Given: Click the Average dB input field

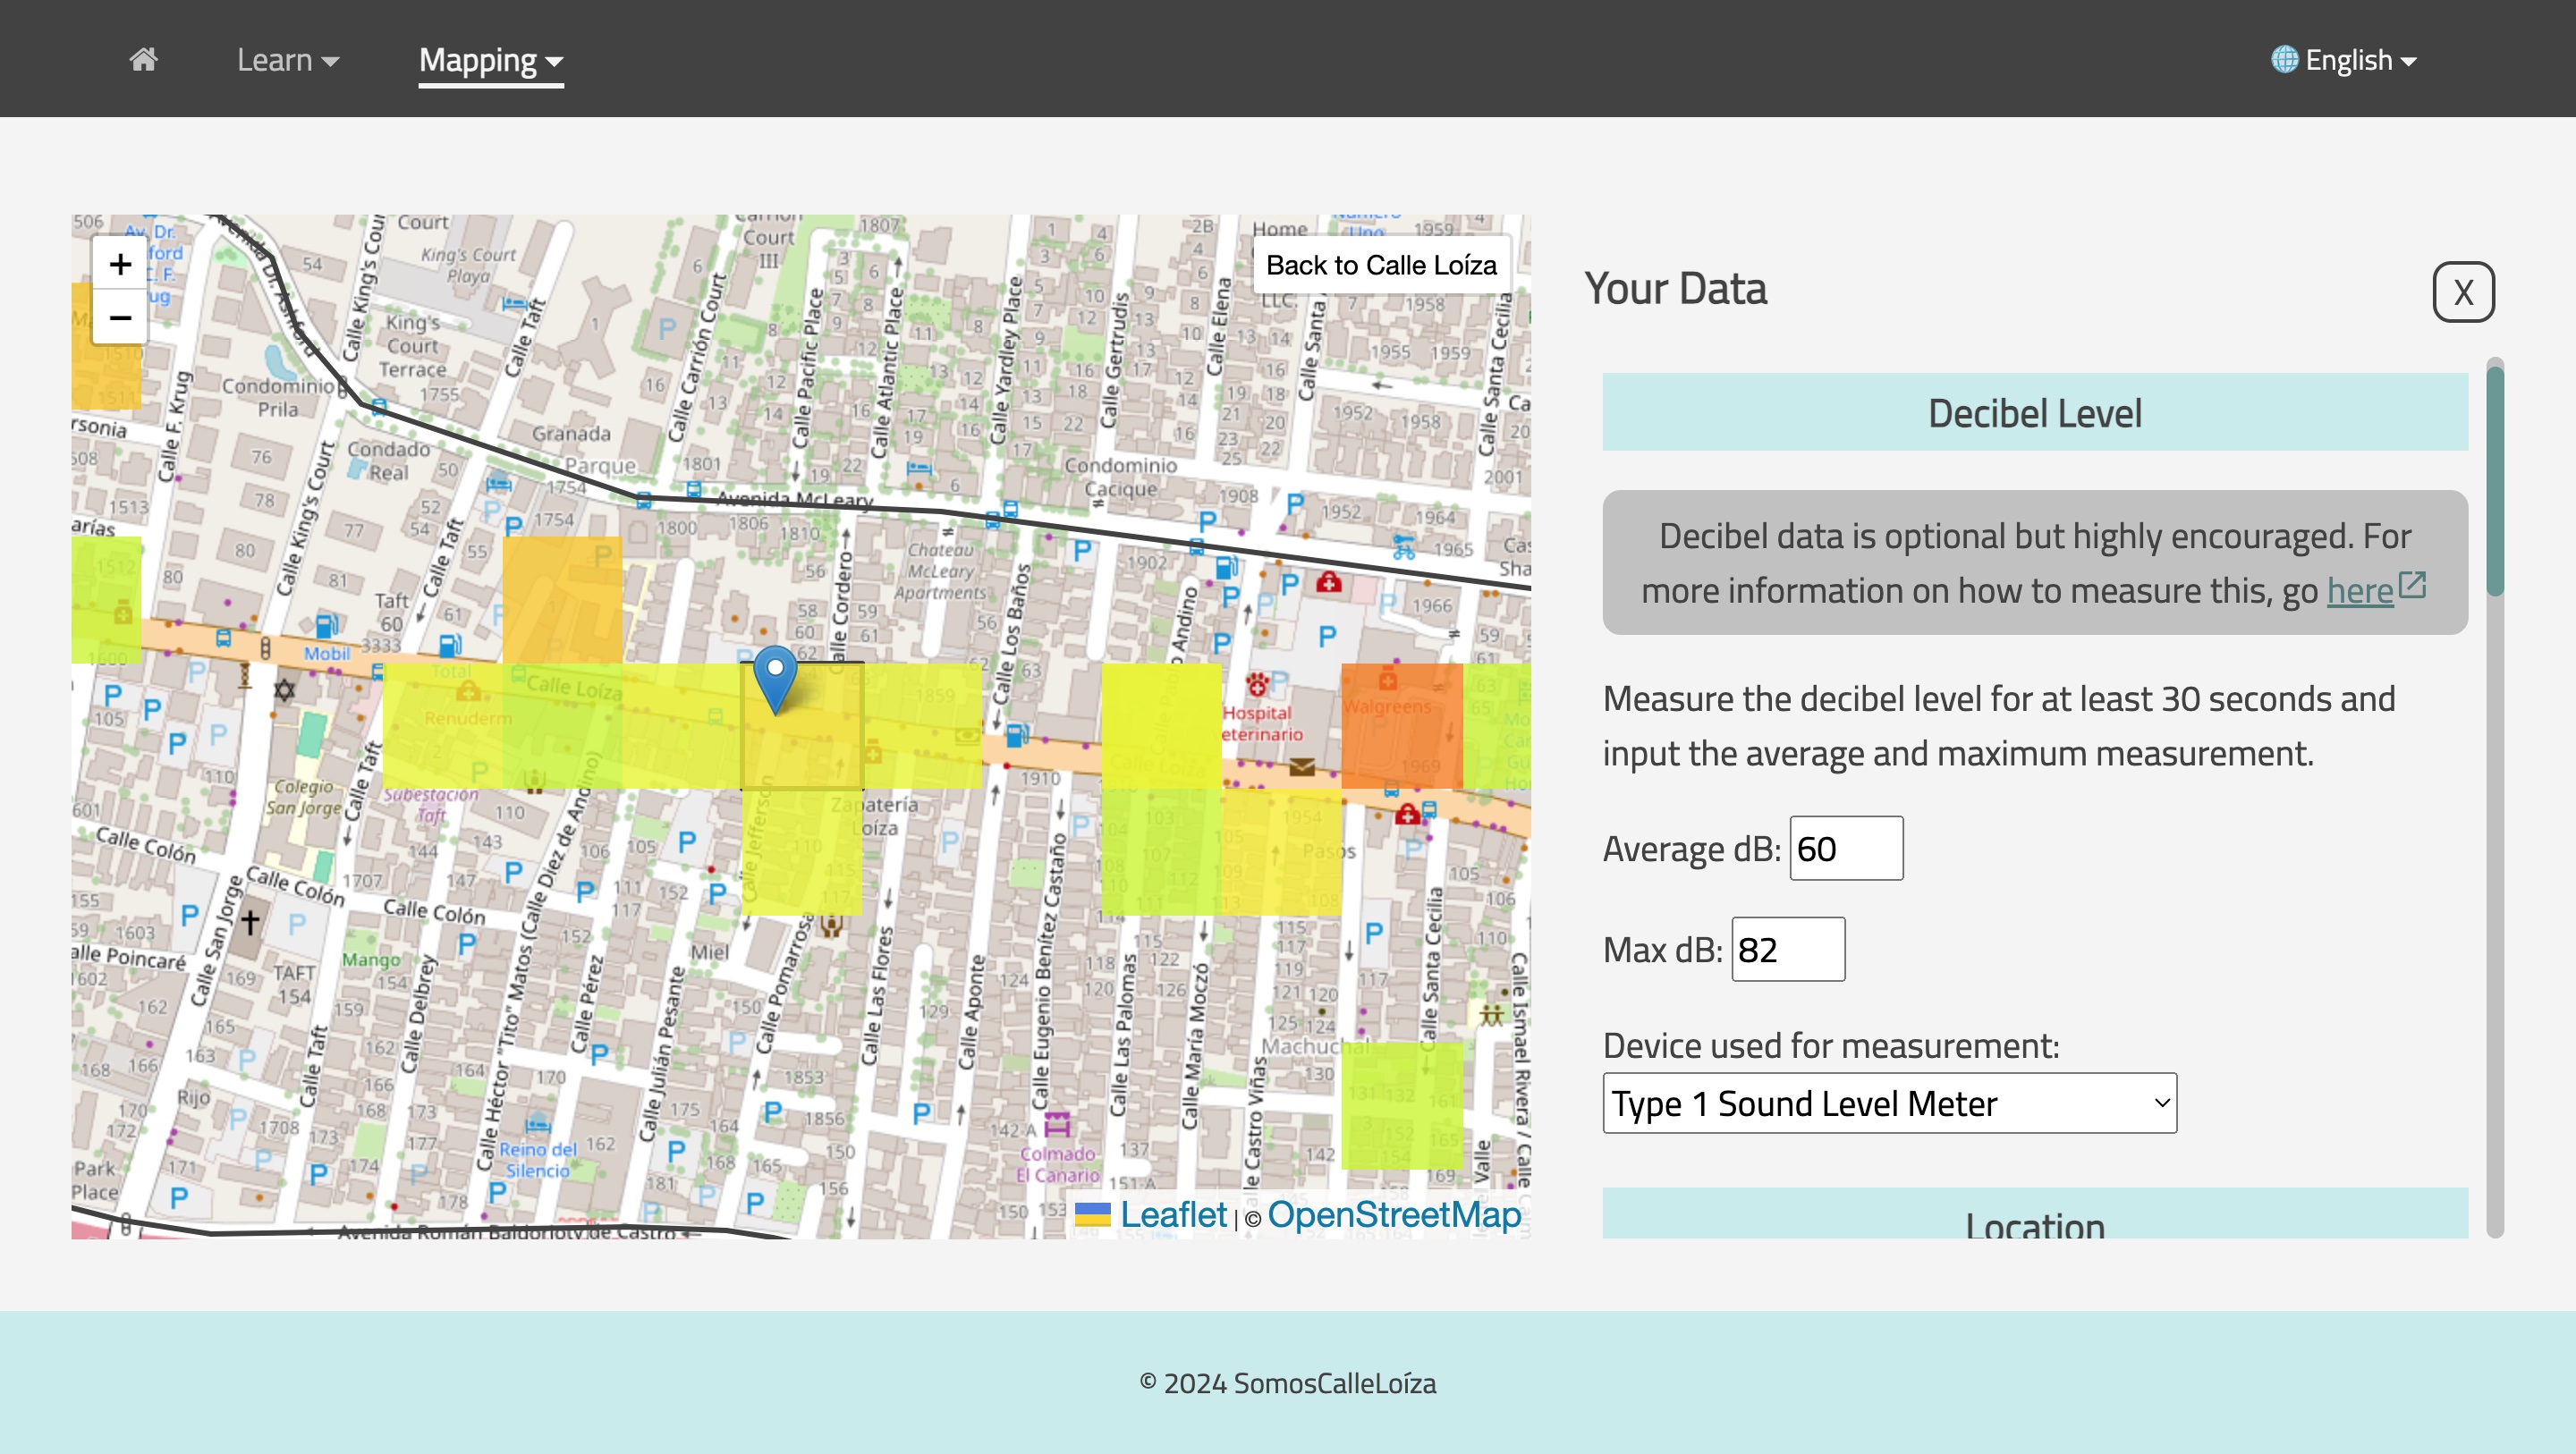Looking at the screenshot, I should pyautogui.click(x=1845, y=848).
